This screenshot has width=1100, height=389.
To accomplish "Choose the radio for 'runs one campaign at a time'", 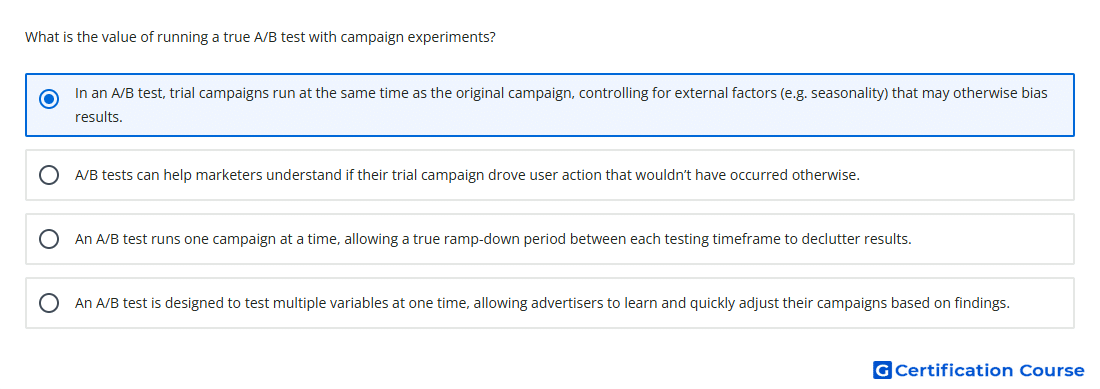I will tap(48, 239).
